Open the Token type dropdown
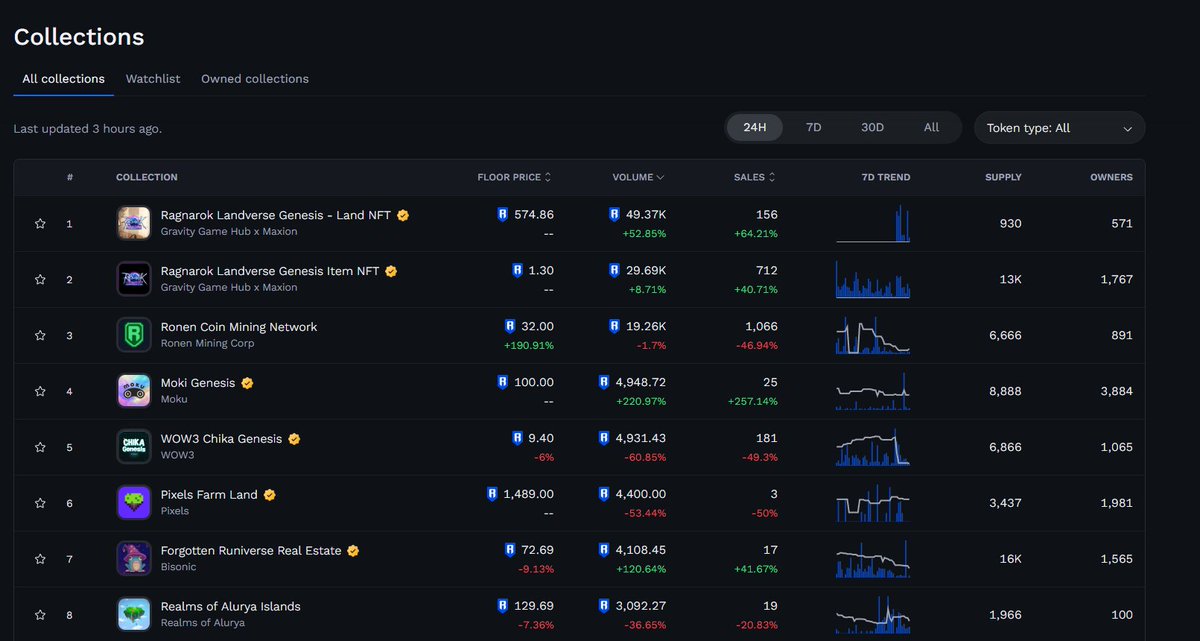 coord(1059,127)
